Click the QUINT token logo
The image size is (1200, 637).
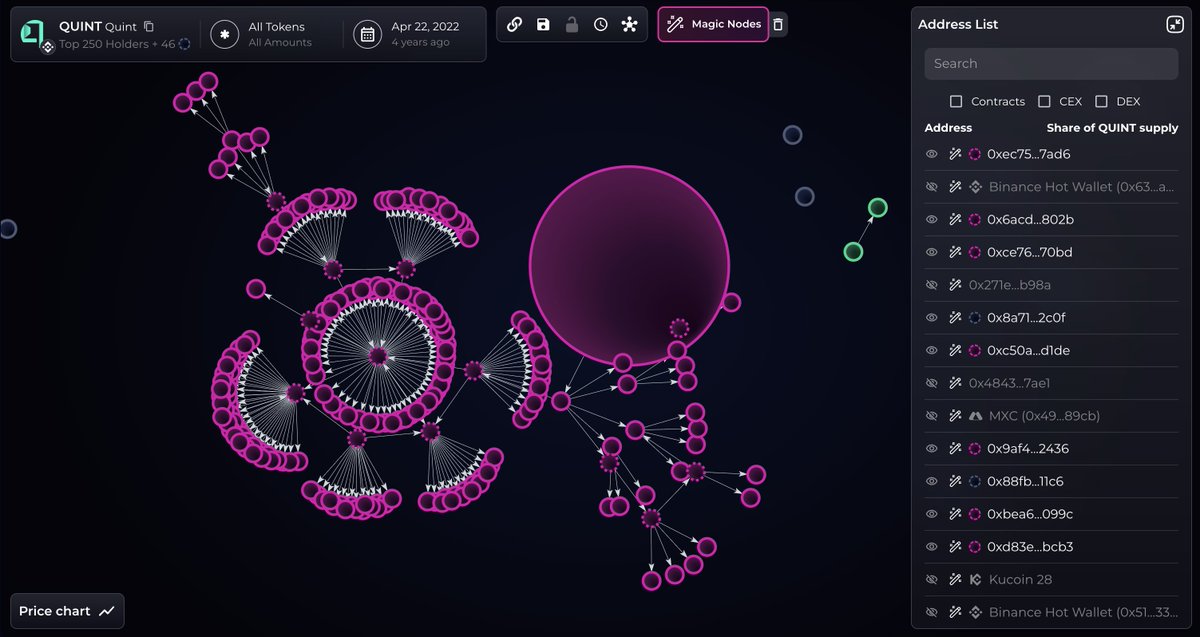coord(34,33)
